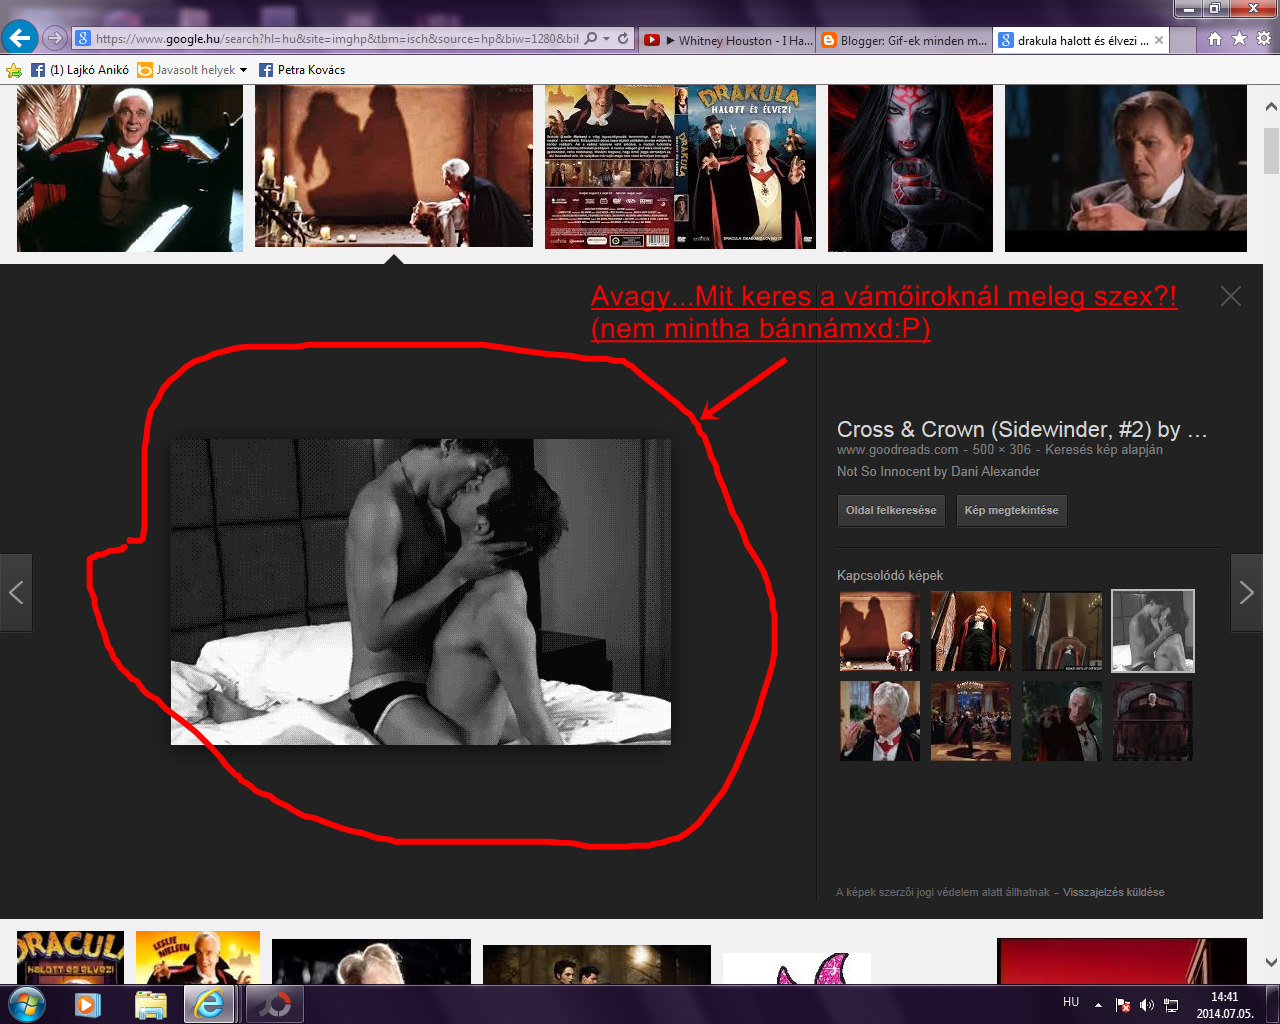The image size is (1280, 1024).
Task: Open the bottom-row Dracula halott és élvezi poster thumbnail
Action: 70,957
